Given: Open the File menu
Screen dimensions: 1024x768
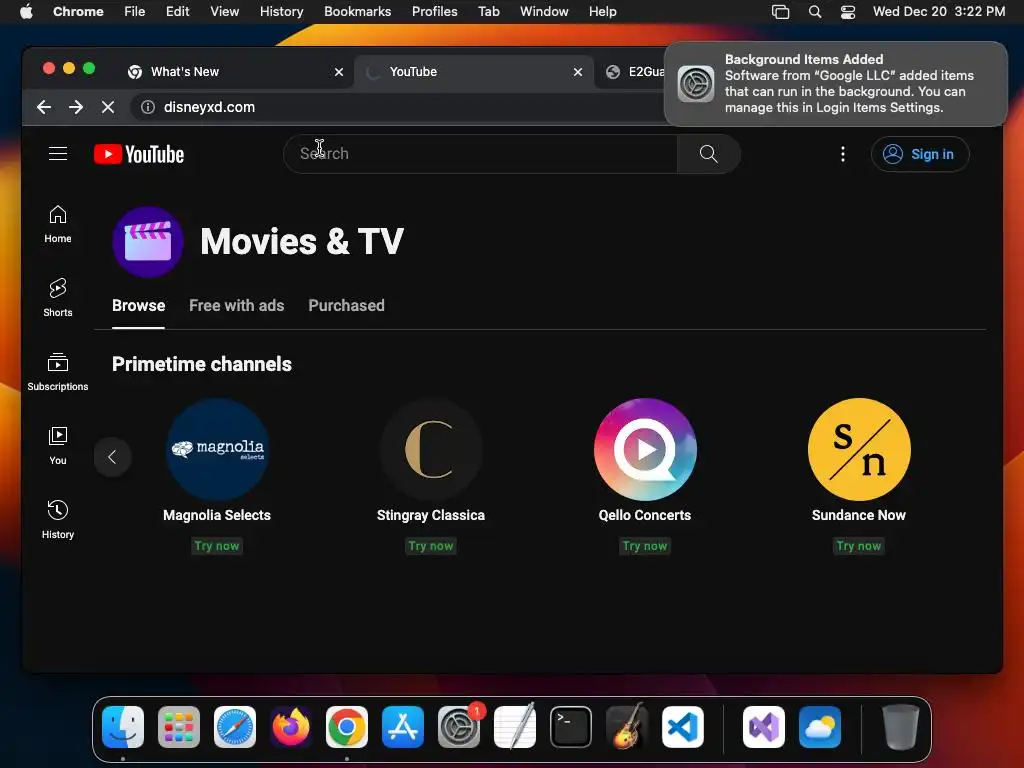Looking at the screenshot, I should pyautogui.click(x=135, y=12).
